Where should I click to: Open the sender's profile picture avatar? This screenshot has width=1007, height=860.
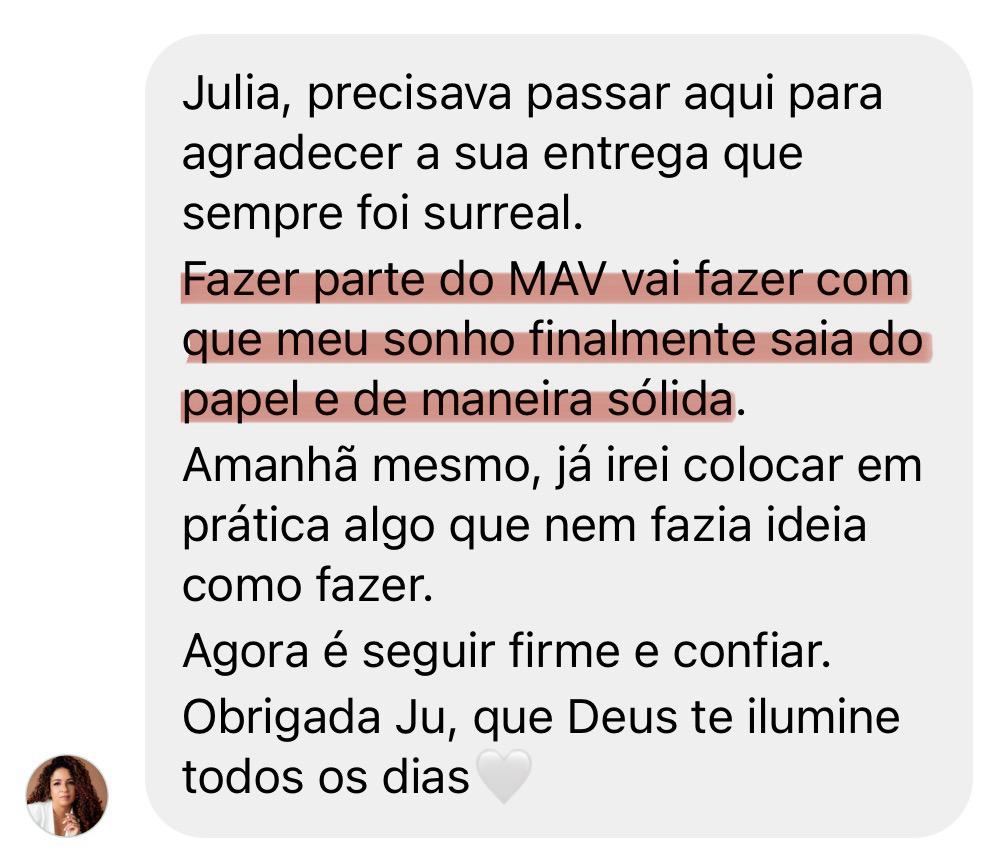pyautogui.click(x=67, y=795)
